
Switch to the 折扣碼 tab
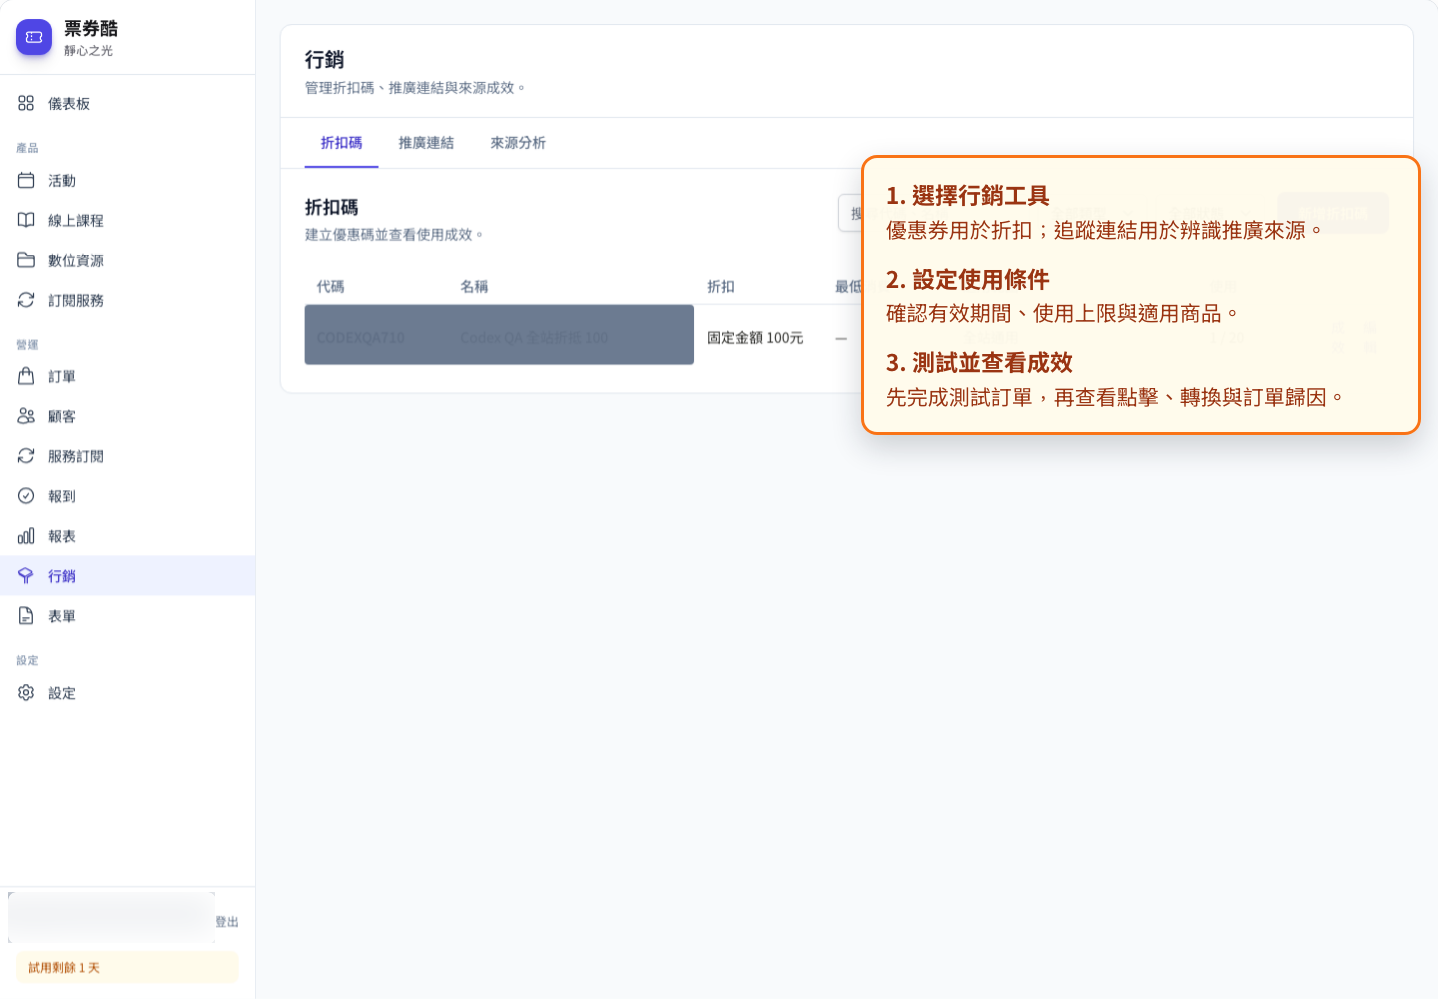[341, 143]
